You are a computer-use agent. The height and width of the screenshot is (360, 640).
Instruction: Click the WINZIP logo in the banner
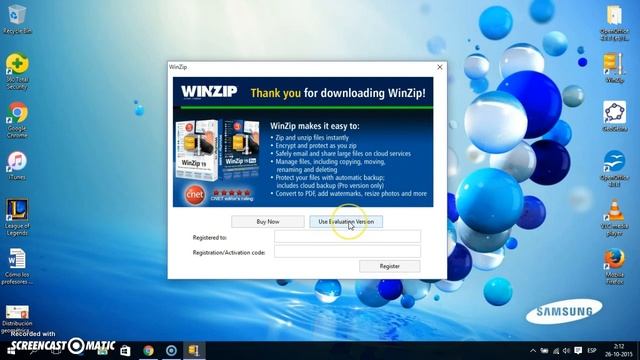pos(209,92)
